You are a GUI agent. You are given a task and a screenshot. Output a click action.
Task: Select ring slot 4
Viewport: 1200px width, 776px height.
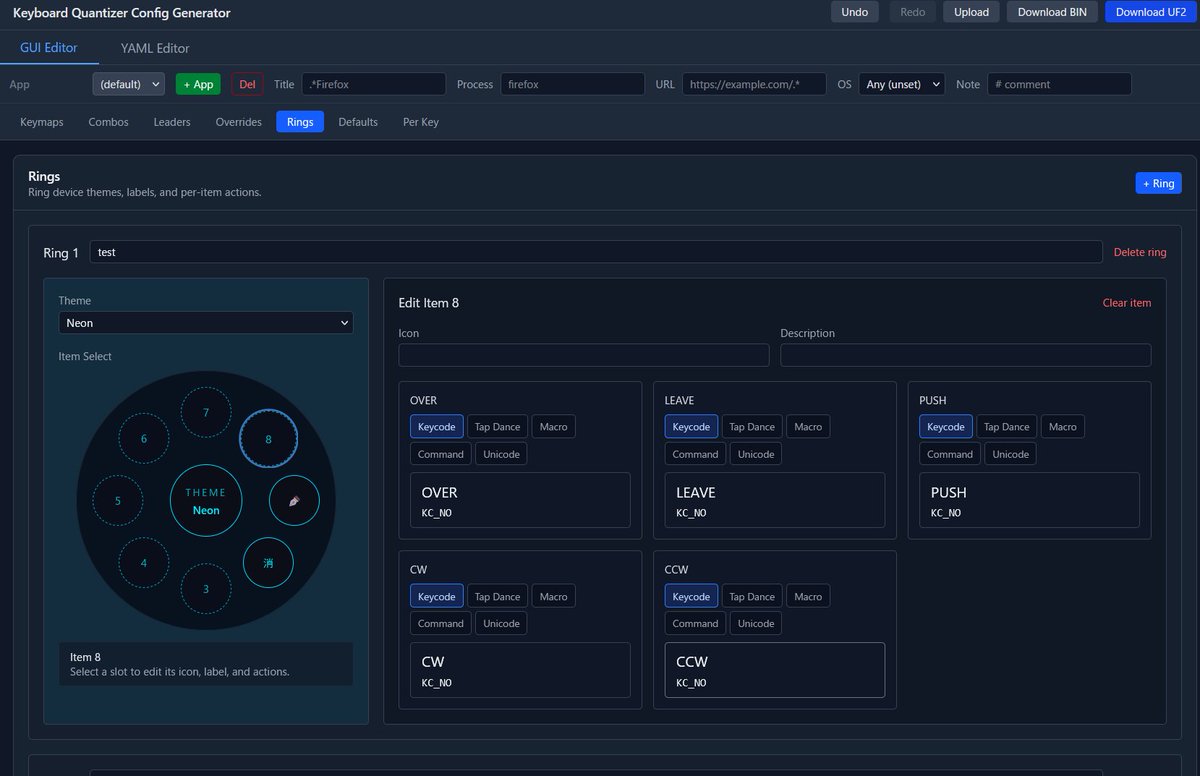click(x=144, y=563)
